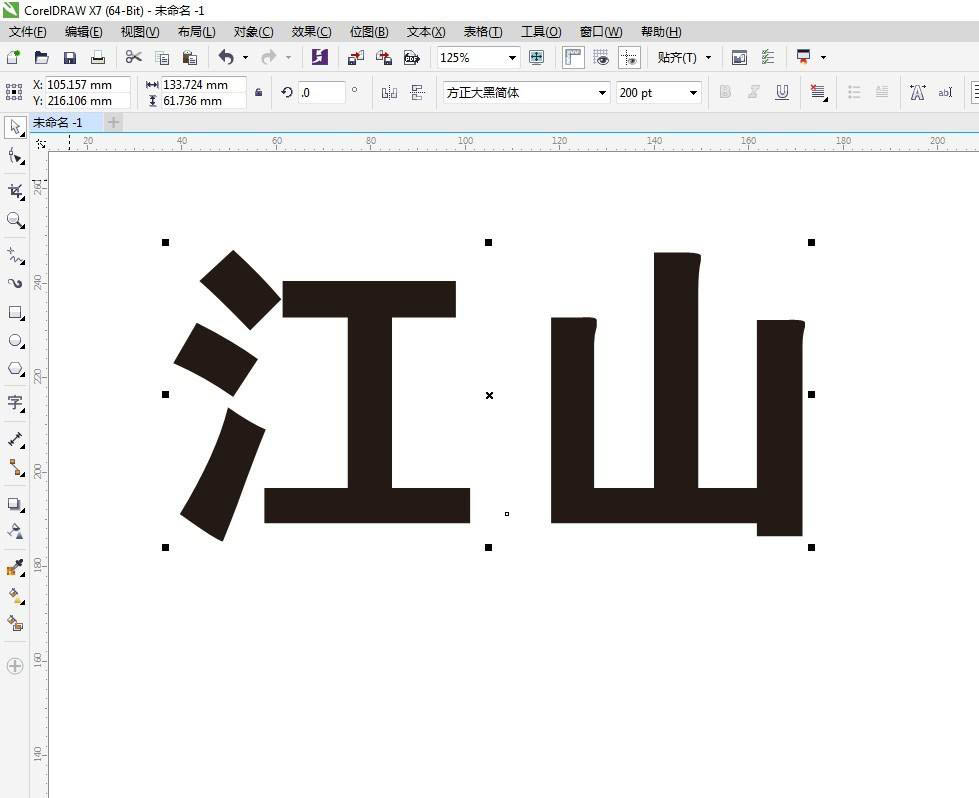Select the Zoom tool

15,221
